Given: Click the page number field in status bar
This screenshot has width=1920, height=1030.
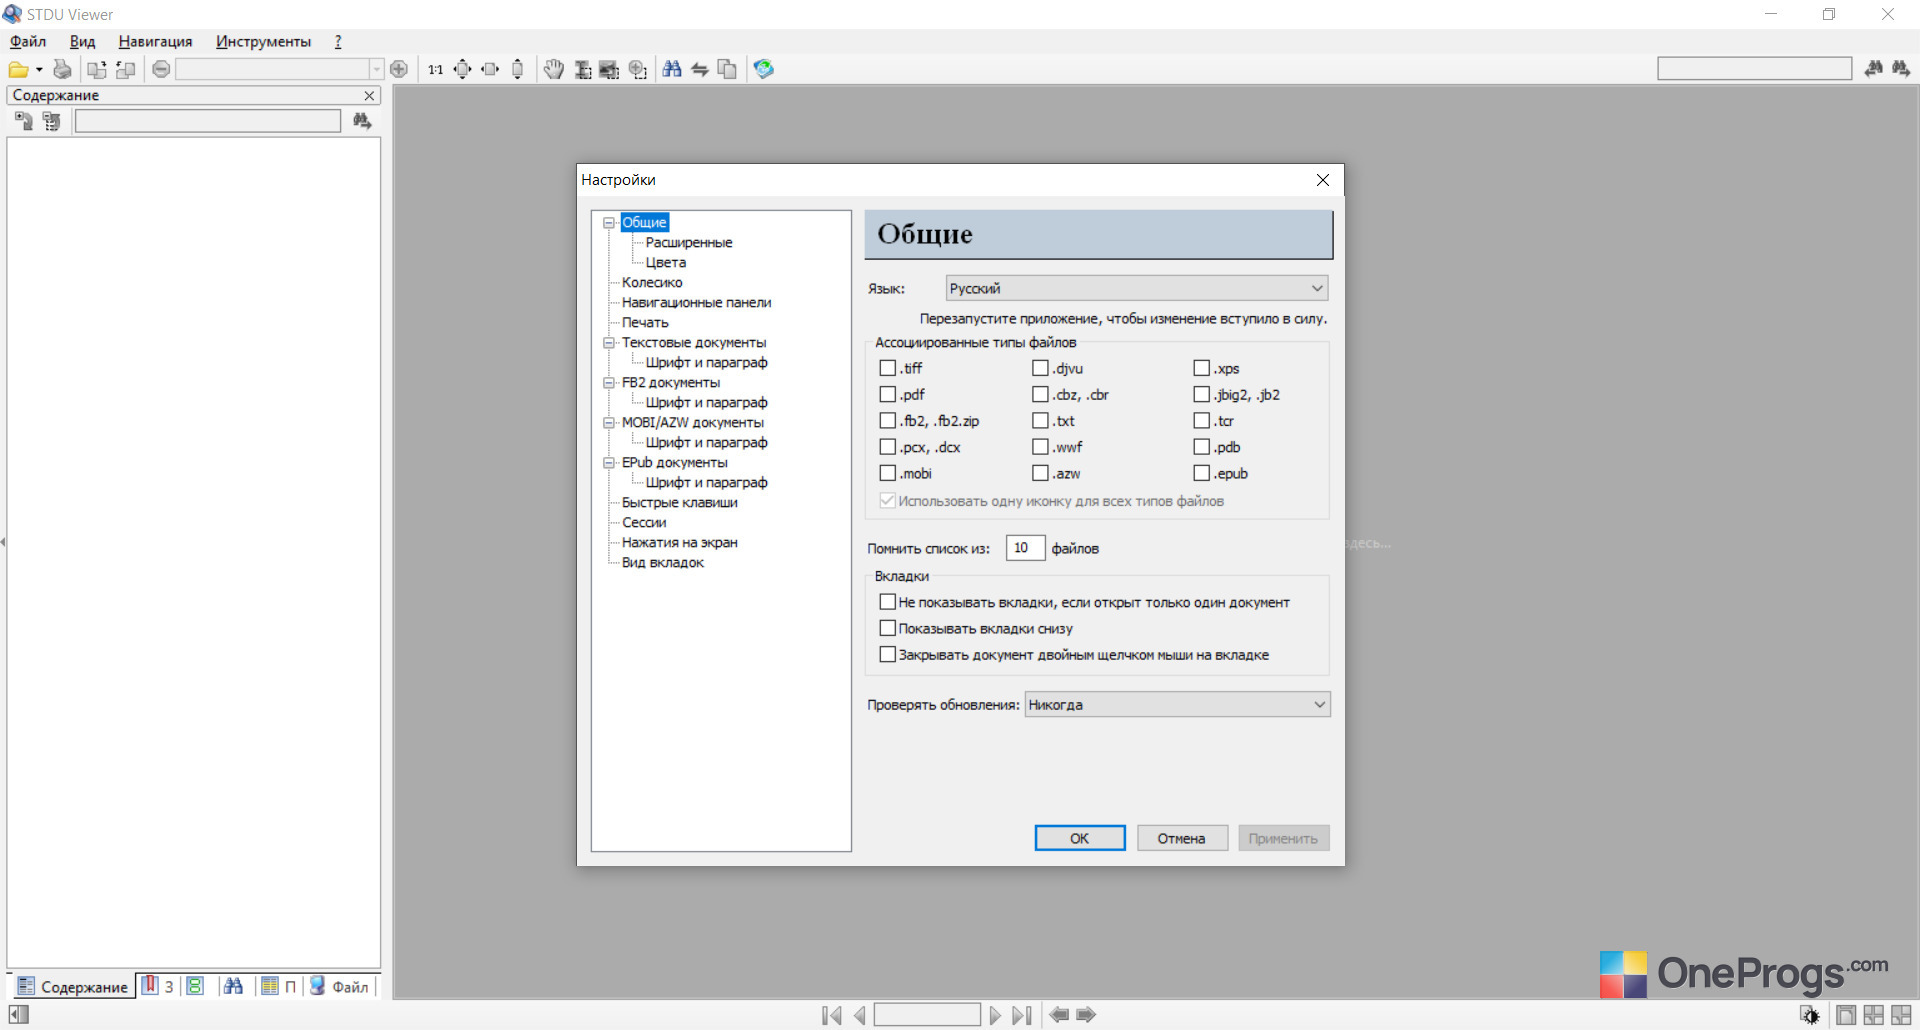Looking at the screenshot, I should 927,1015.
